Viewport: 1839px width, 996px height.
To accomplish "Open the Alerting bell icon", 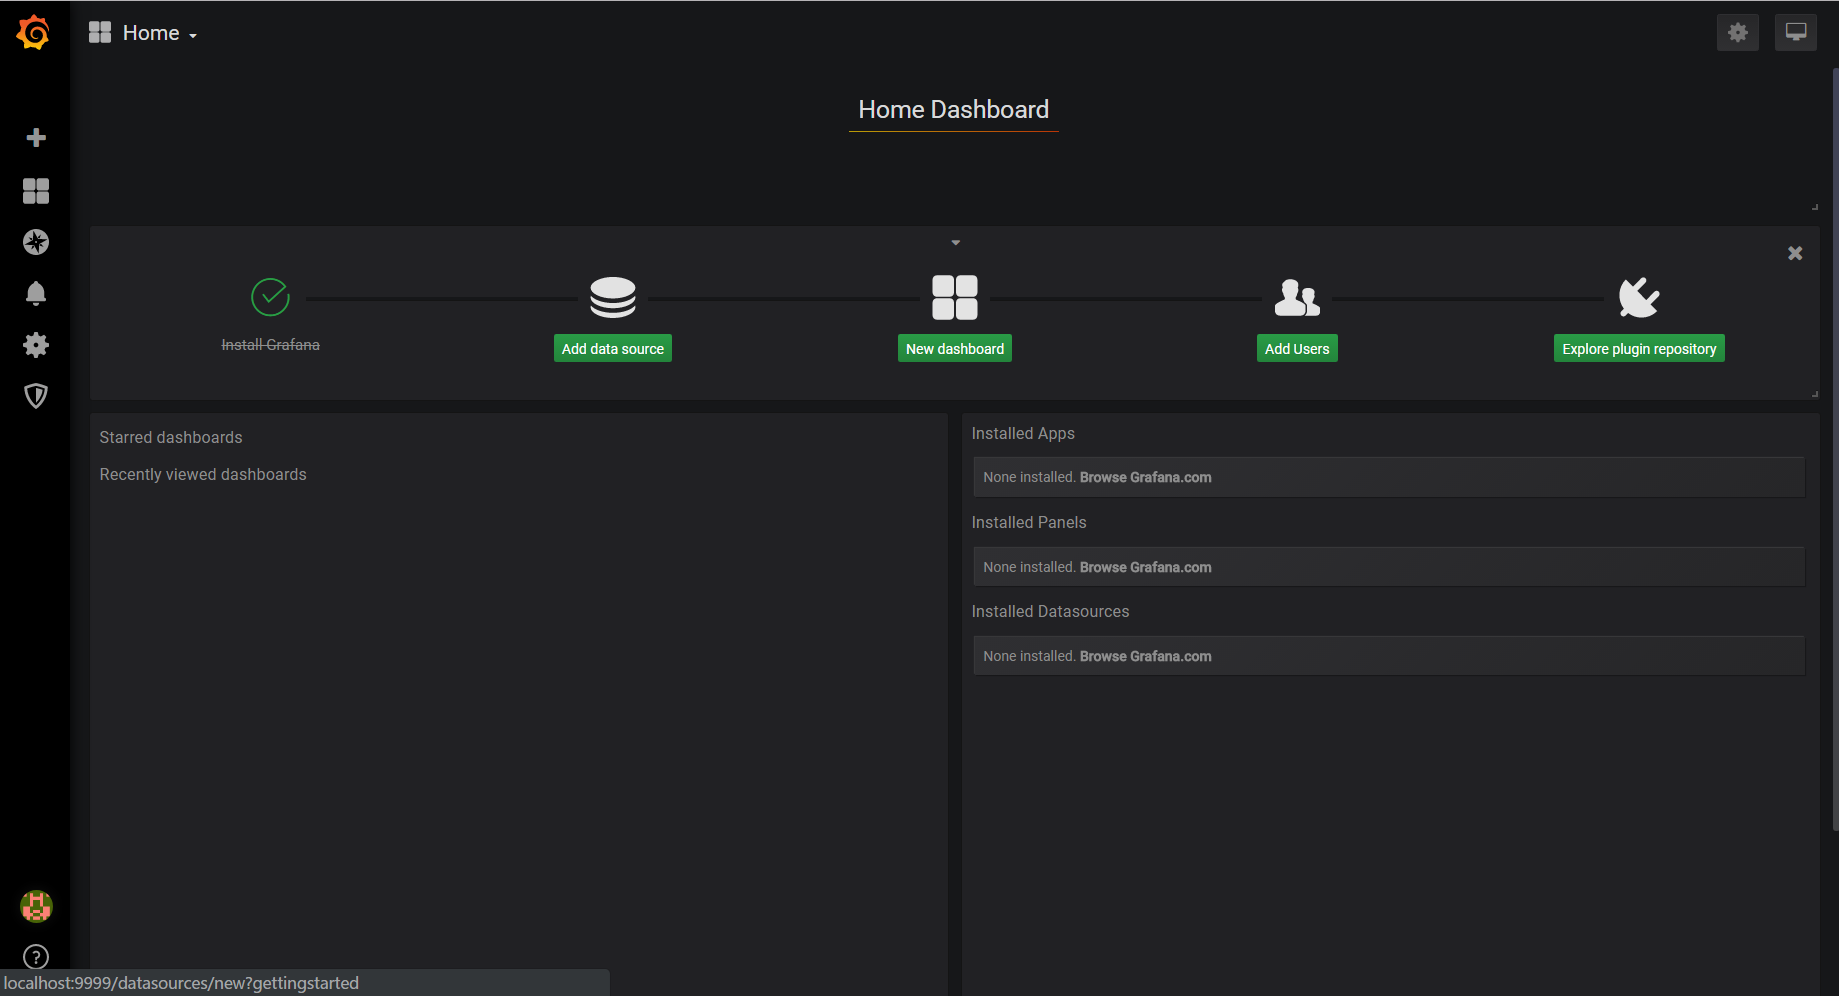I will click(36, 293).
